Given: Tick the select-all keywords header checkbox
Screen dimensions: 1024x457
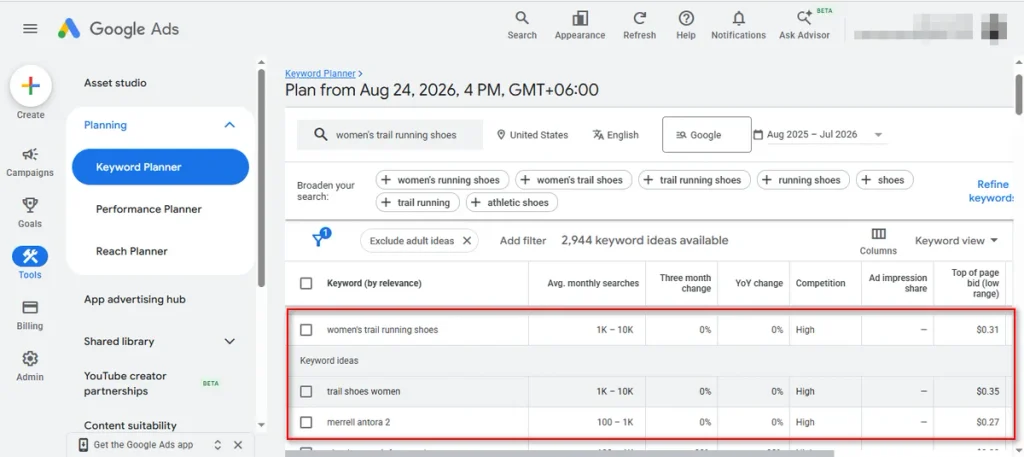Looking at the screenshot, I should point(306,283).
